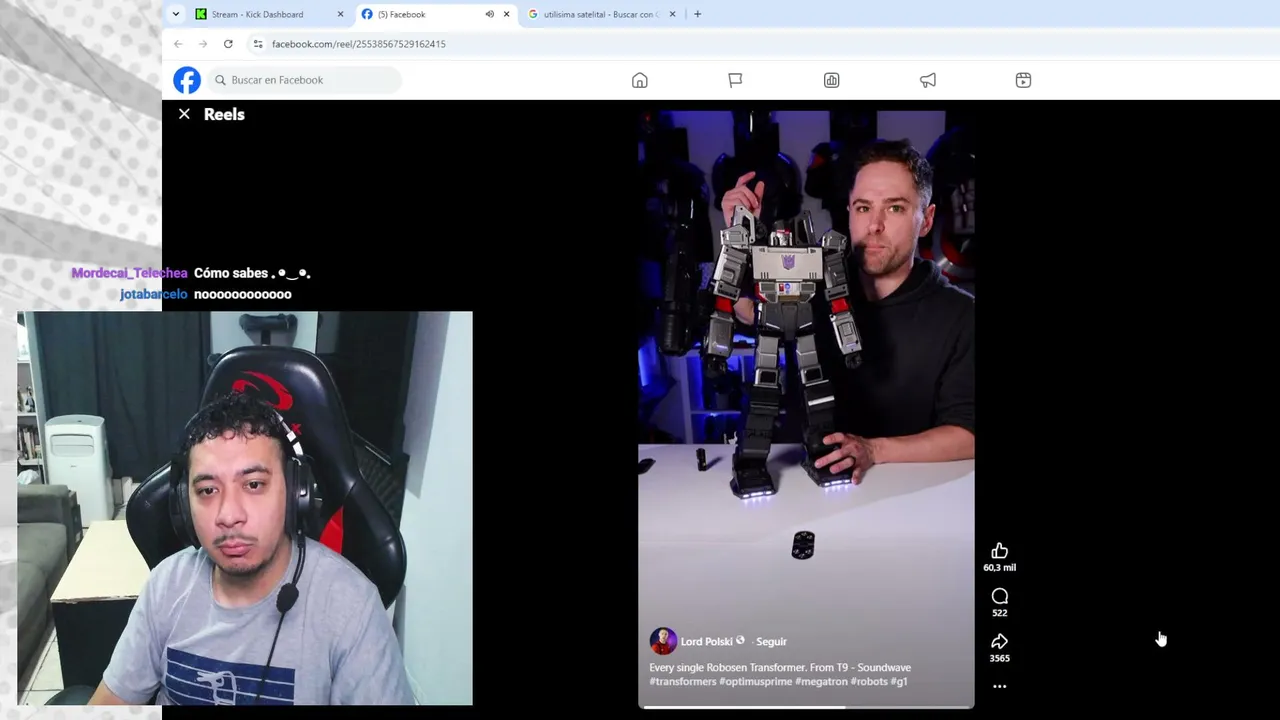
Task: Switch to the Stream - Kick Dashboard tab
Action: coord(270,14)
